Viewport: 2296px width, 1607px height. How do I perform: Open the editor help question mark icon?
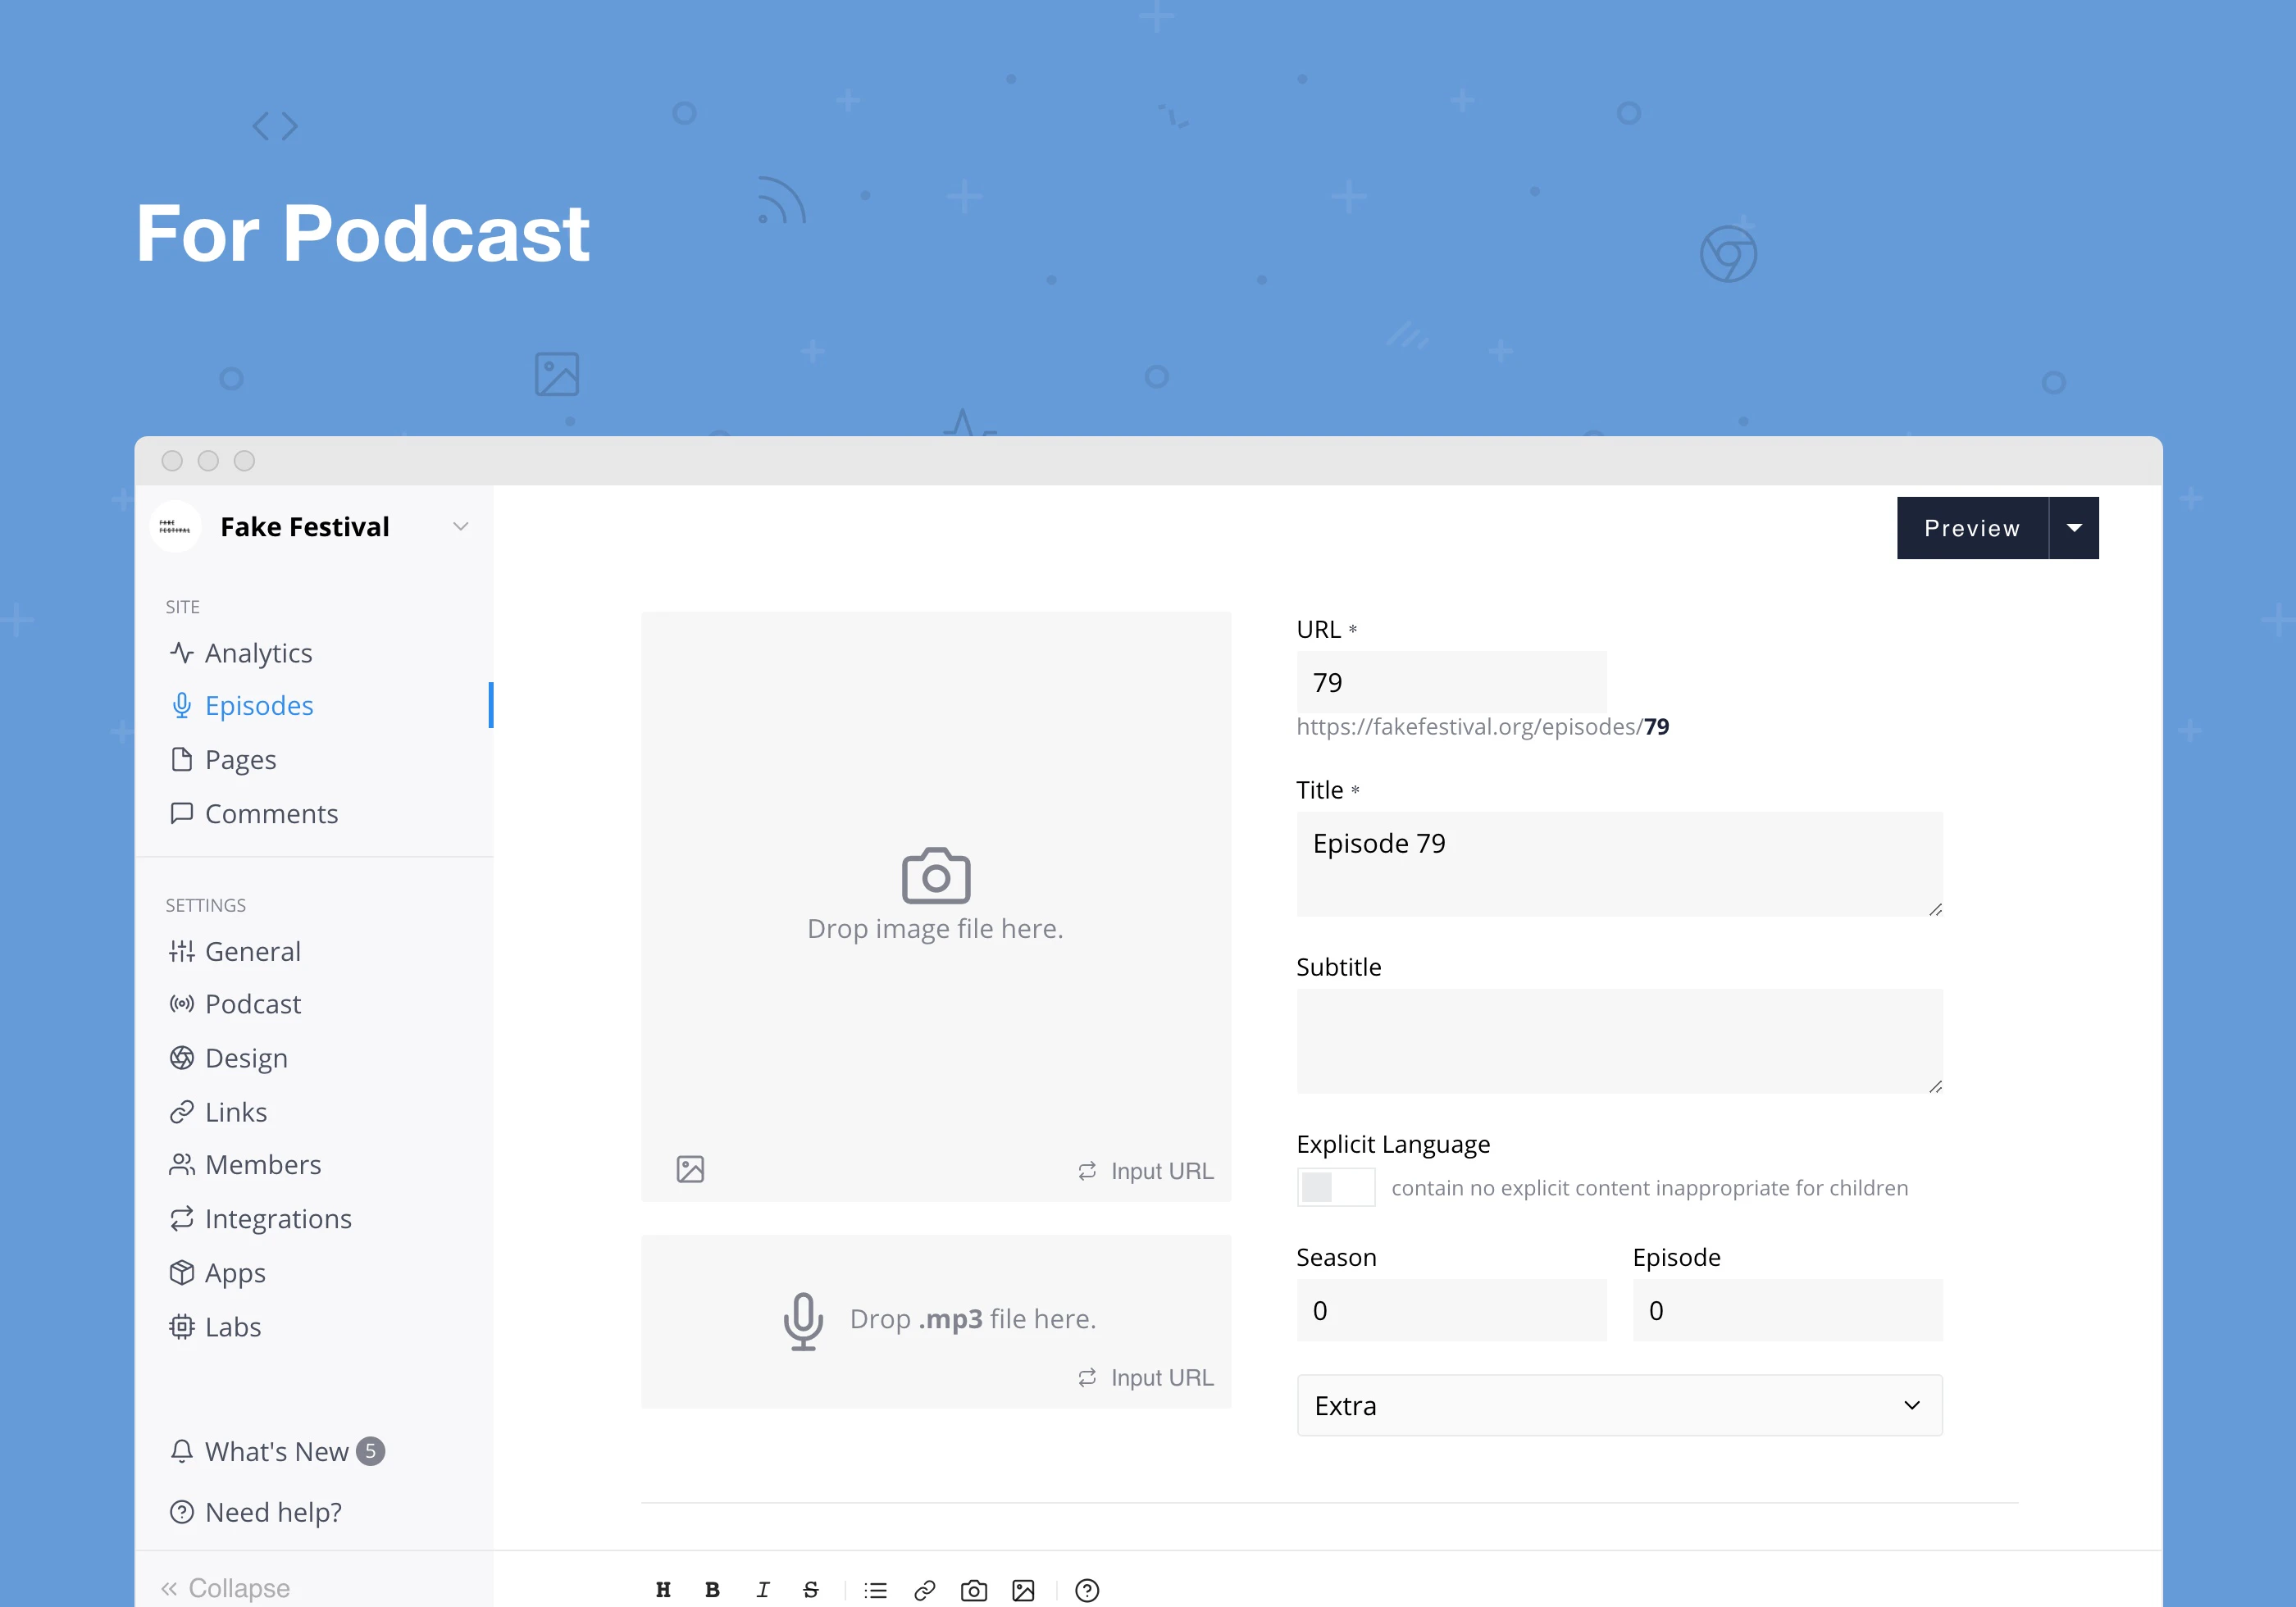[x=1087, y=1590]
